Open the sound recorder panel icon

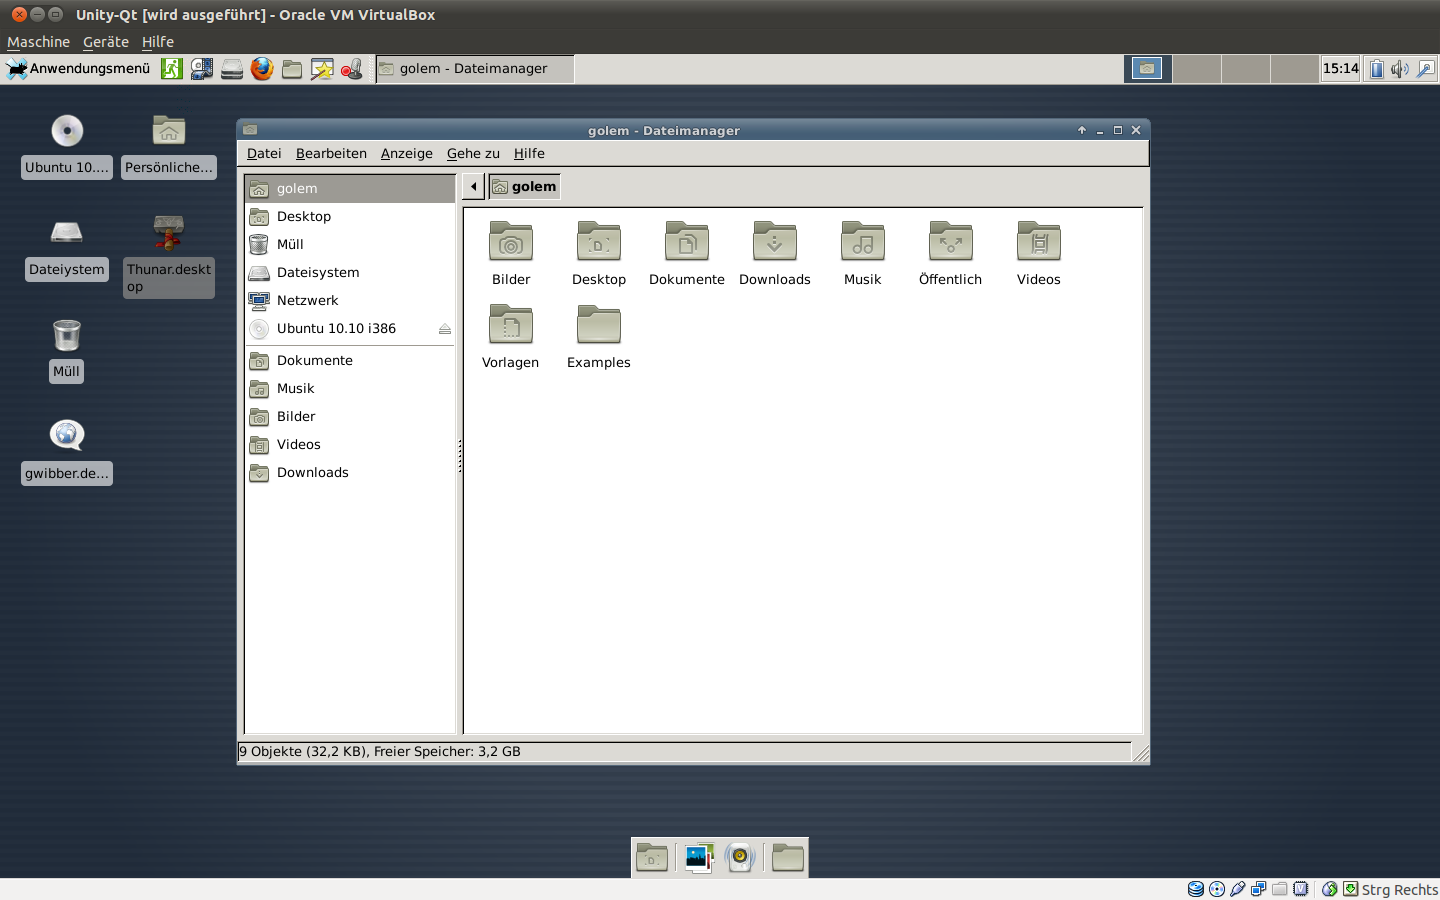pos(351,69)
